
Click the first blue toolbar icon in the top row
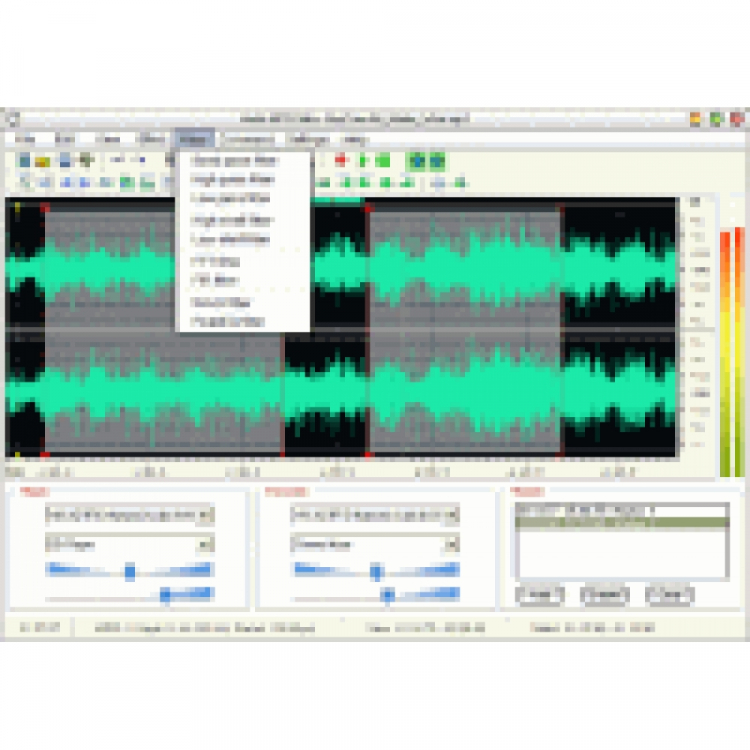tap(24, 161)
